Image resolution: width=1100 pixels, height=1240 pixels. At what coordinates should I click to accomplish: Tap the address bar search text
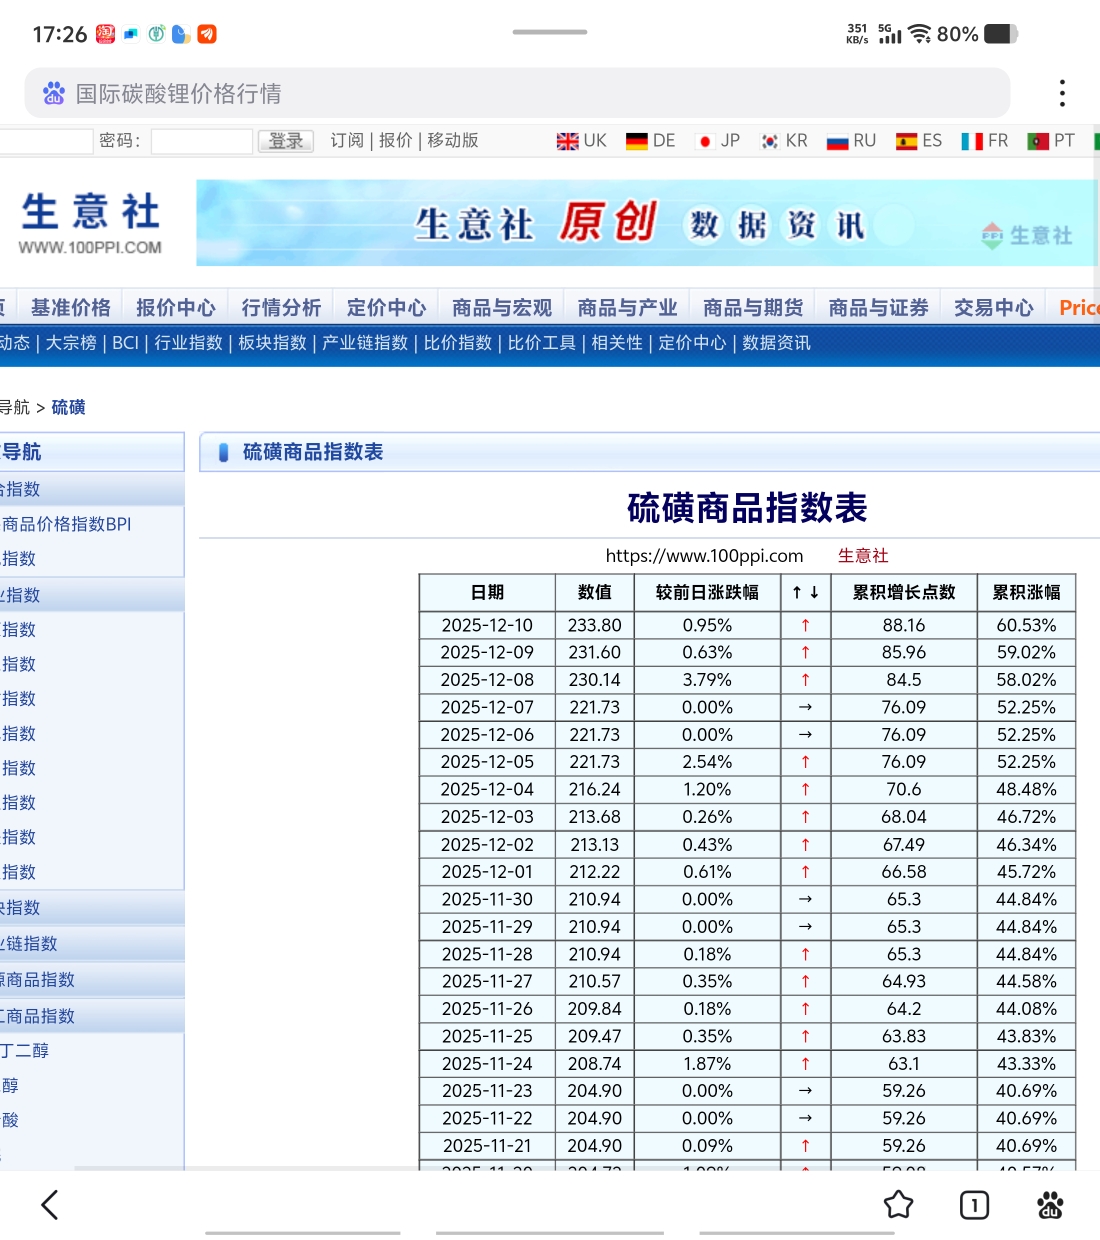pos(178,94)
